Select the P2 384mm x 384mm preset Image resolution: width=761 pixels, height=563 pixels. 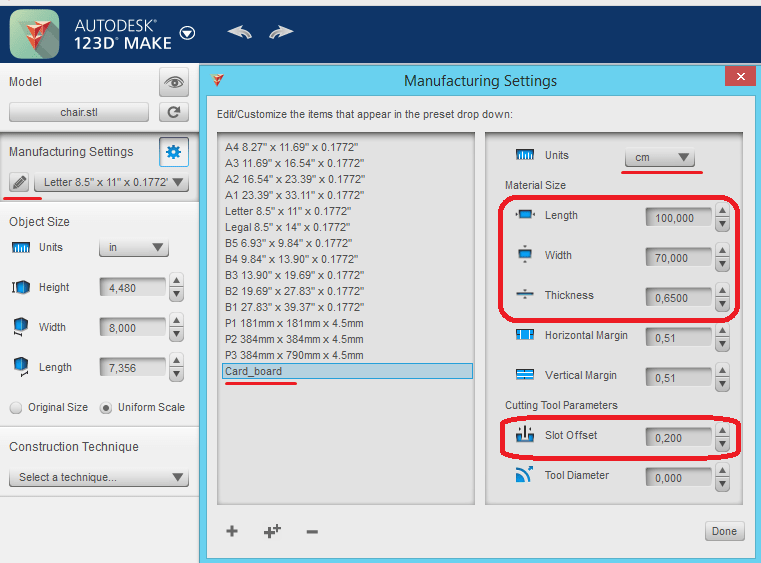pos(294,339)
